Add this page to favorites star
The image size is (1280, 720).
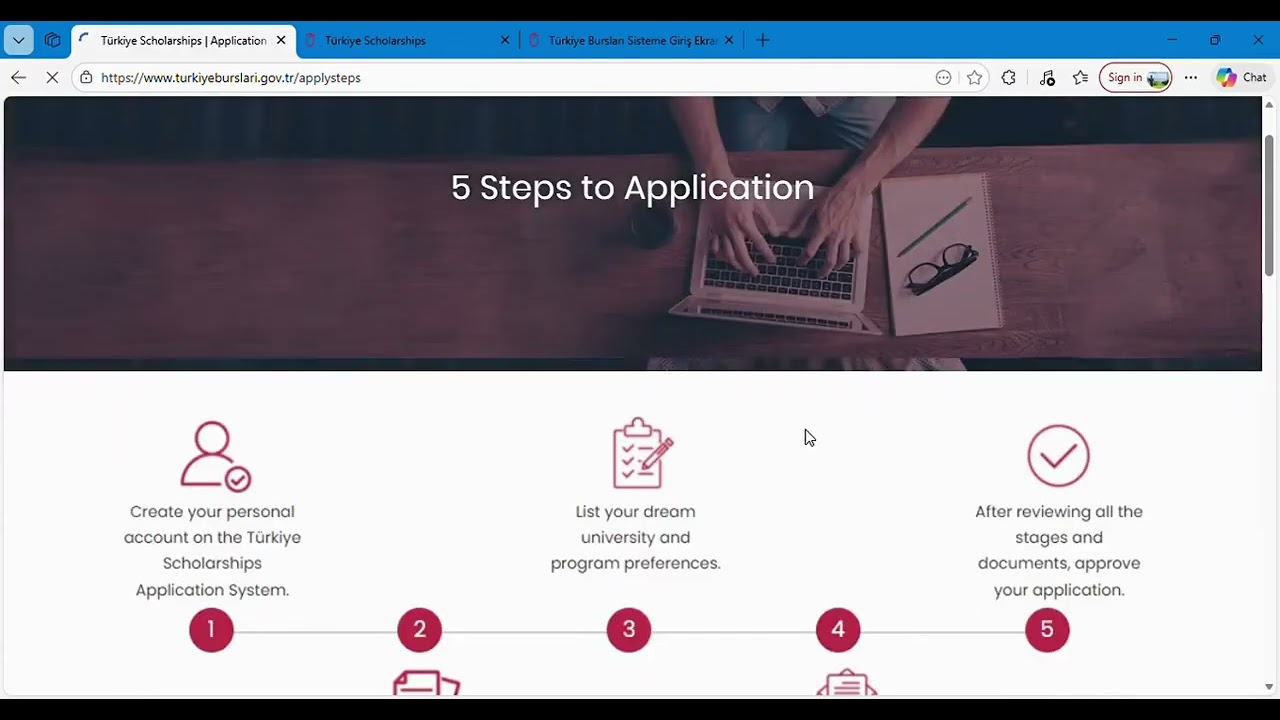click(x=975, y=77)
